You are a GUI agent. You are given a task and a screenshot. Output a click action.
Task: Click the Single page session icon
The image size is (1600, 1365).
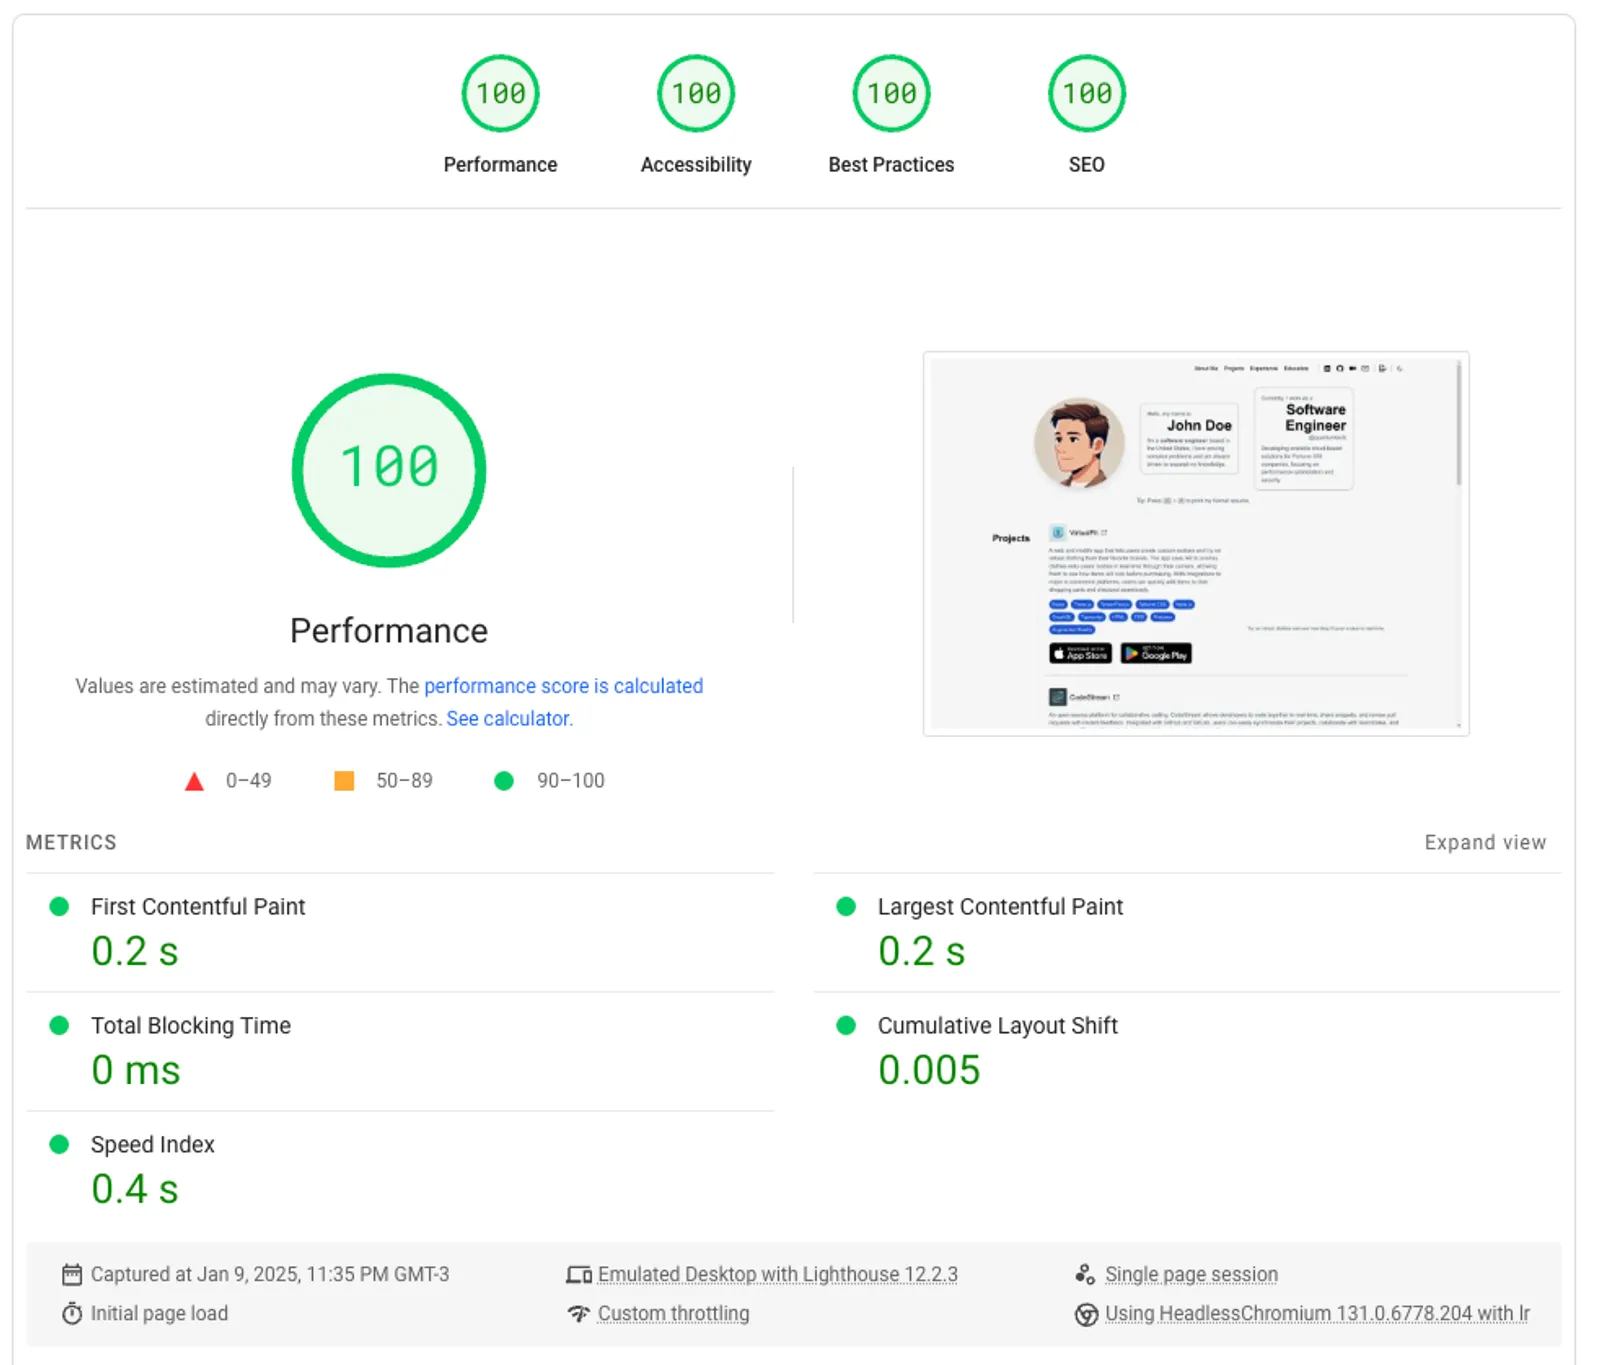[x=1086, y=1274]
